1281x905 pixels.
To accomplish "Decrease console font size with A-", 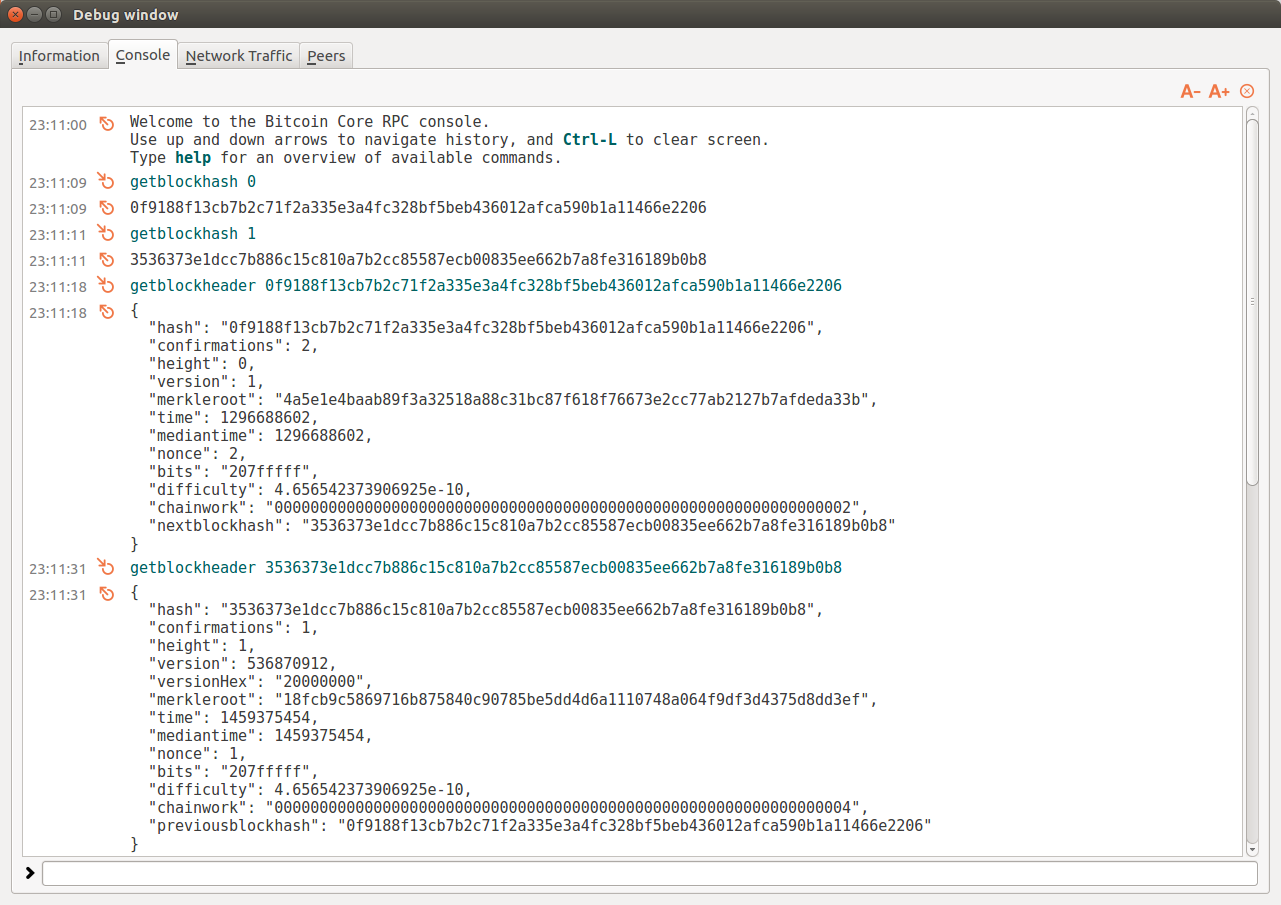I will (x=1190, y=92).
